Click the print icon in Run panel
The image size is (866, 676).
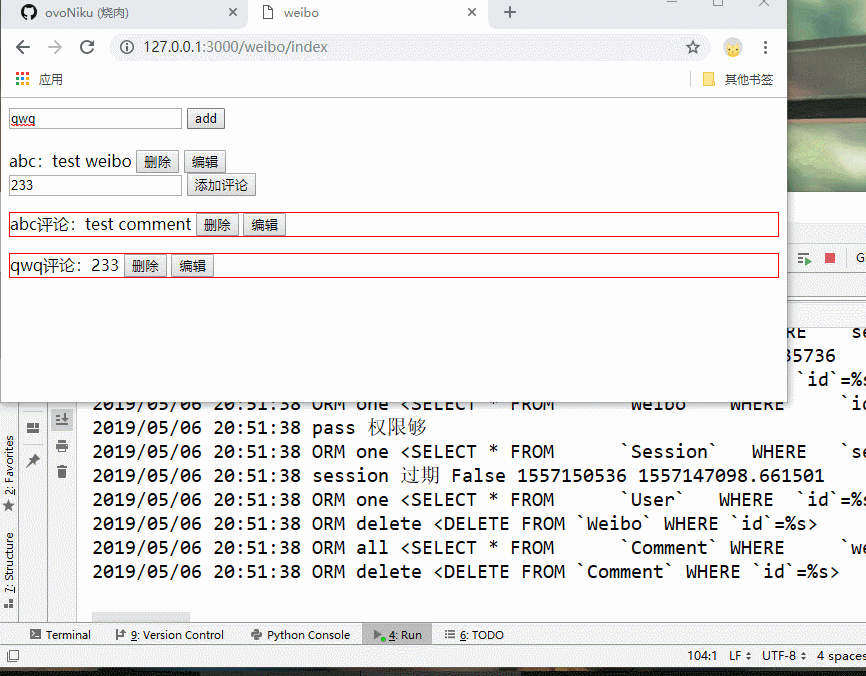62,446
